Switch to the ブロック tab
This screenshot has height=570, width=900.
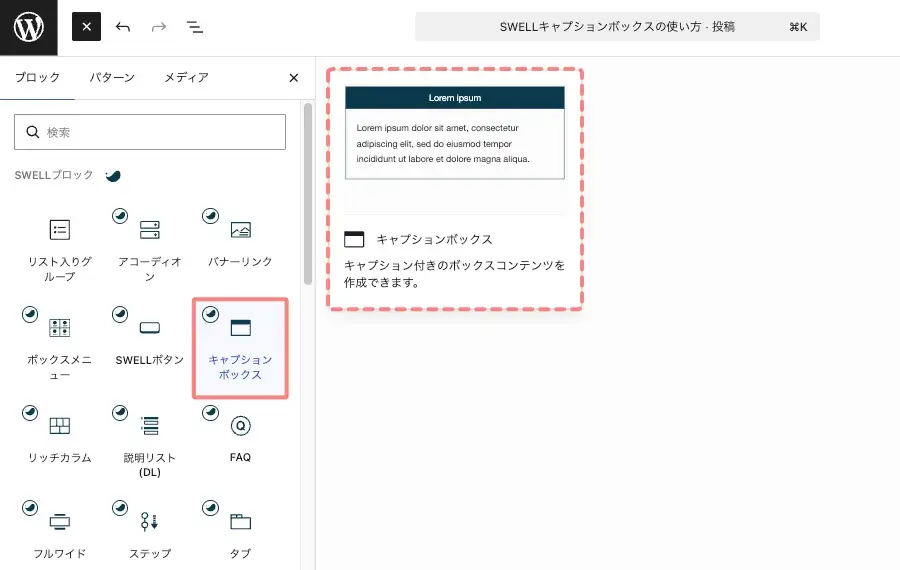pyautogui.click(x=37, y=77)
